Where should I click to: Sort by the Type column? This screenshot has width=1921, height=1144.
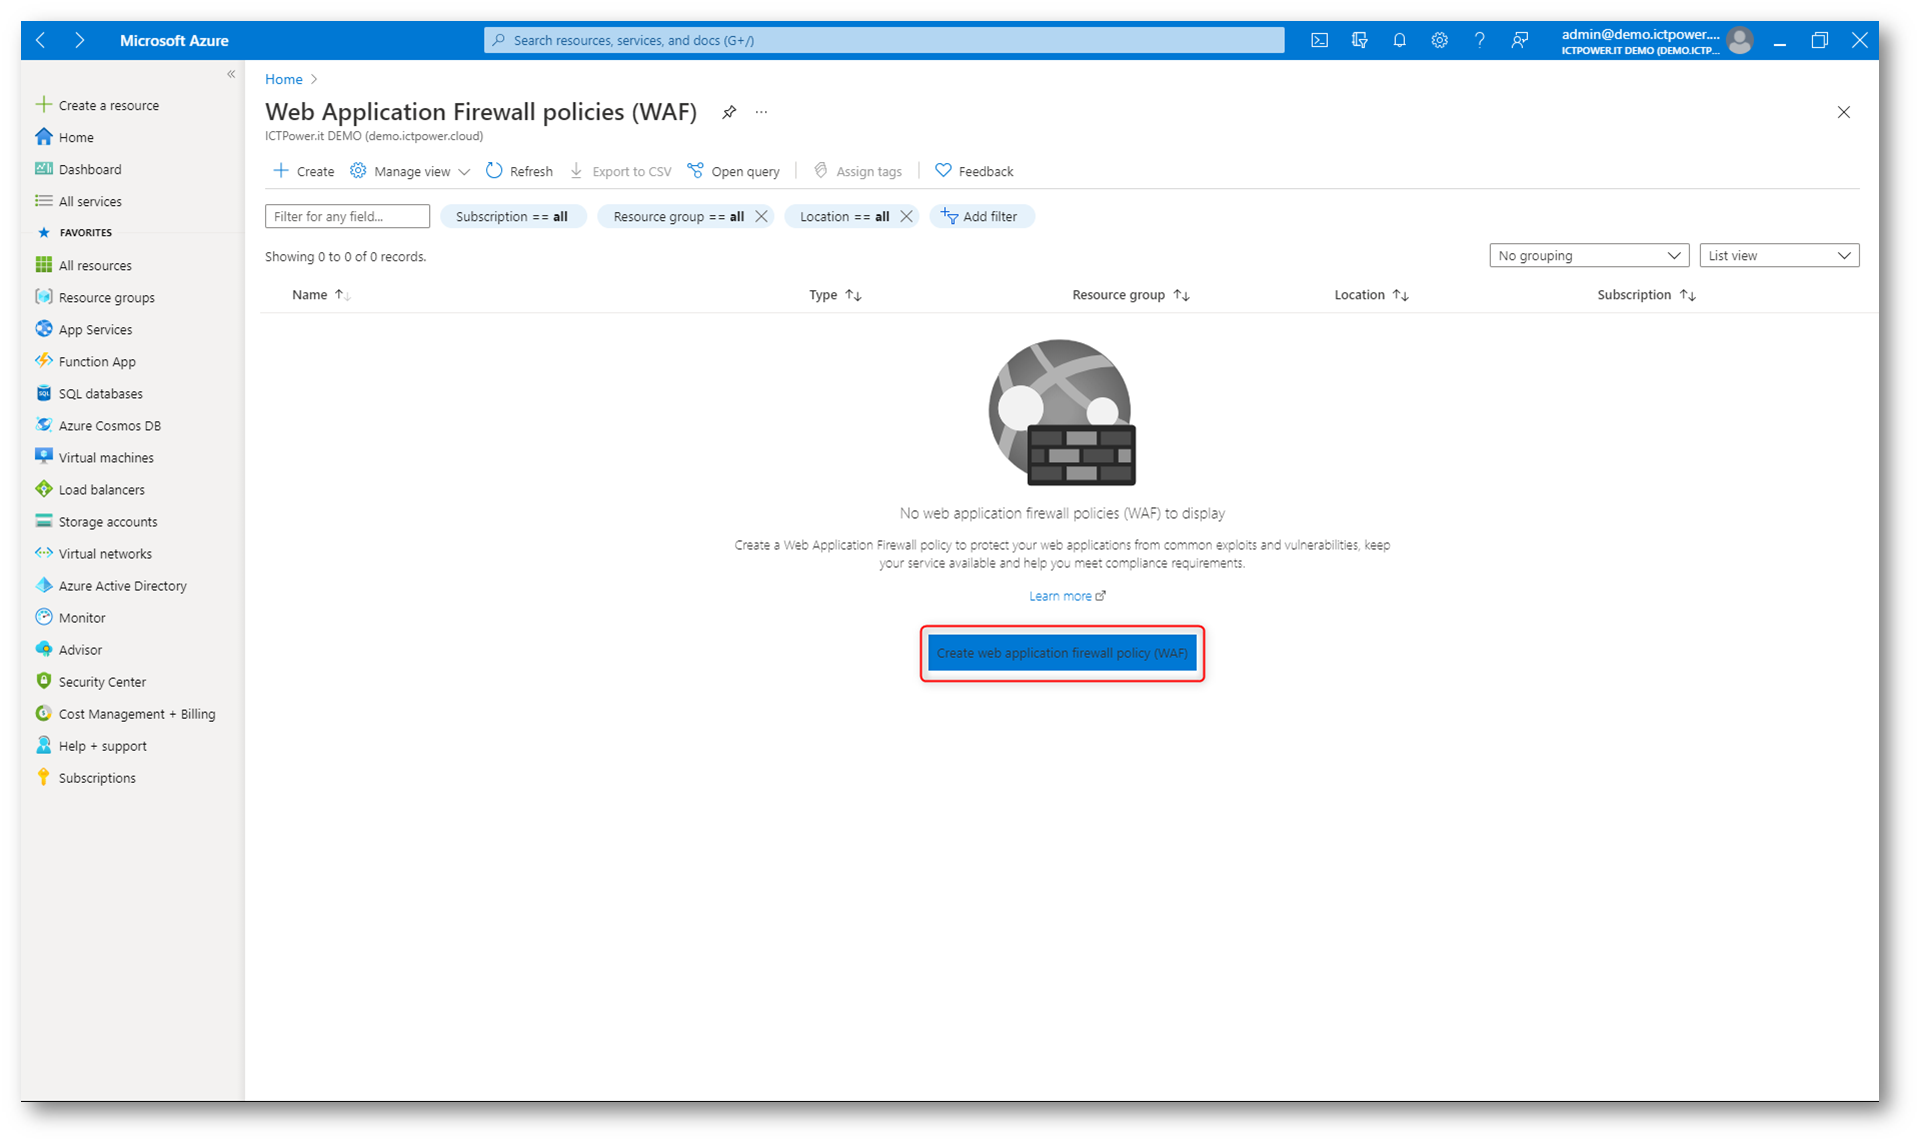point(835,294)
